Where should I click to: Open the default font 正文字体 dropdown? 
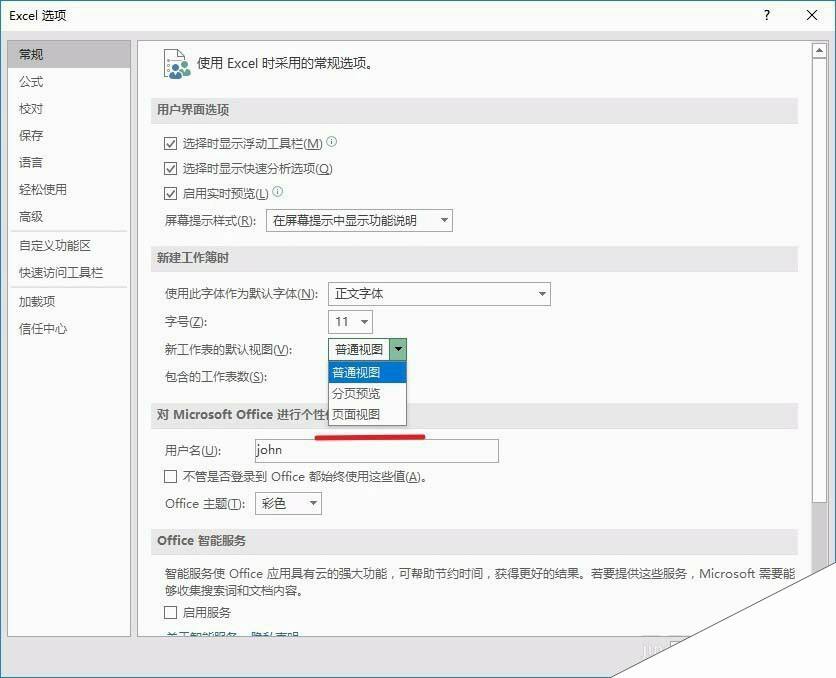point(439,294)
